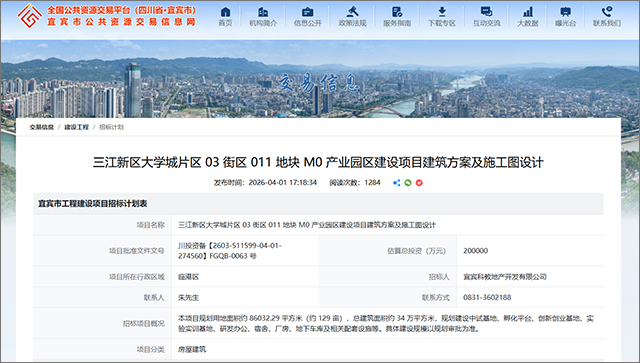The width and height of the screenshot is (640, 363).
Task: Click the blue share icon
Action: point(396,183)
